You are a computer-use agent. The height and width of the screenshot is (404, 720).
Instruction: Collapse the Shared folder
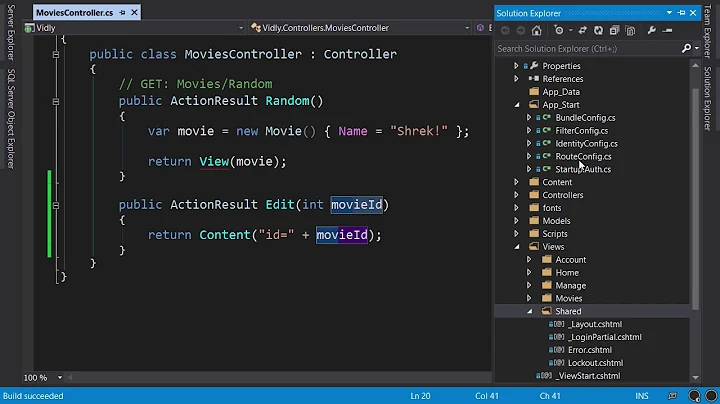[x=530, y=311]
